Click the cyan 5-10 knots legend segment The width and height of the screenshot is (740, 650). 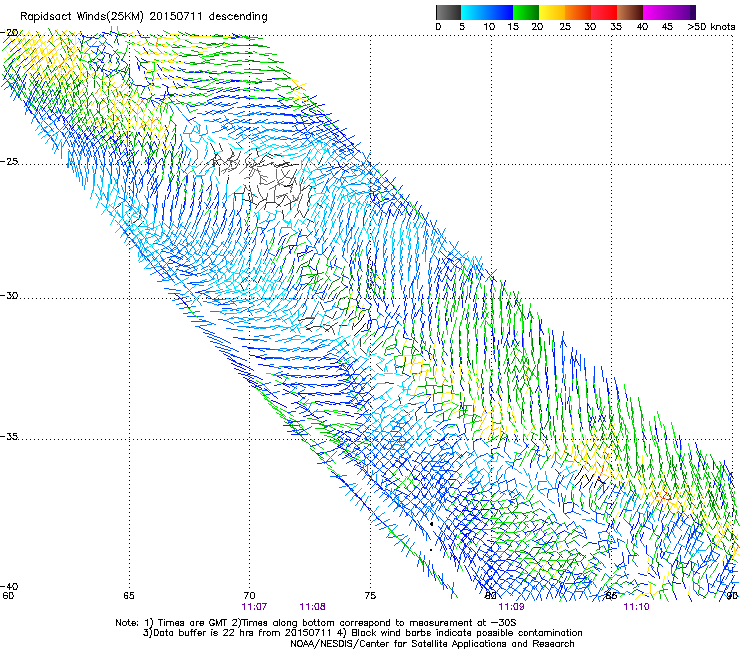[x=474, y=12]
